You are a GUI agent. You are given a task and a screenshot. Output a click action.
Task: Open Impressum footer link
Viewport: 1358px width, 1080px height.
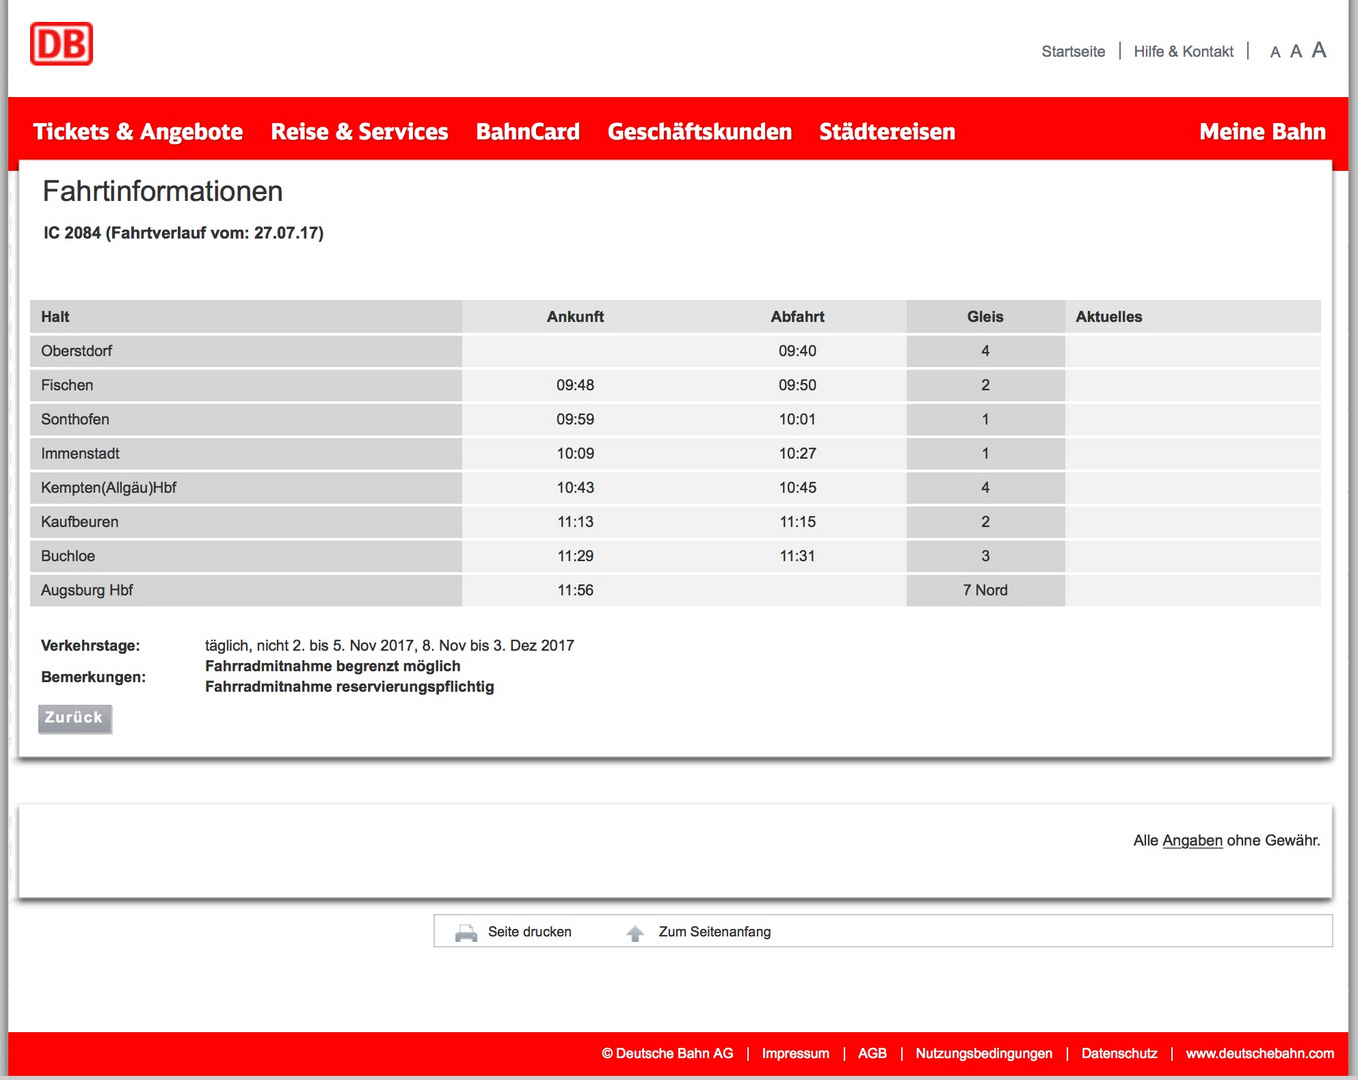(796, 1054)
